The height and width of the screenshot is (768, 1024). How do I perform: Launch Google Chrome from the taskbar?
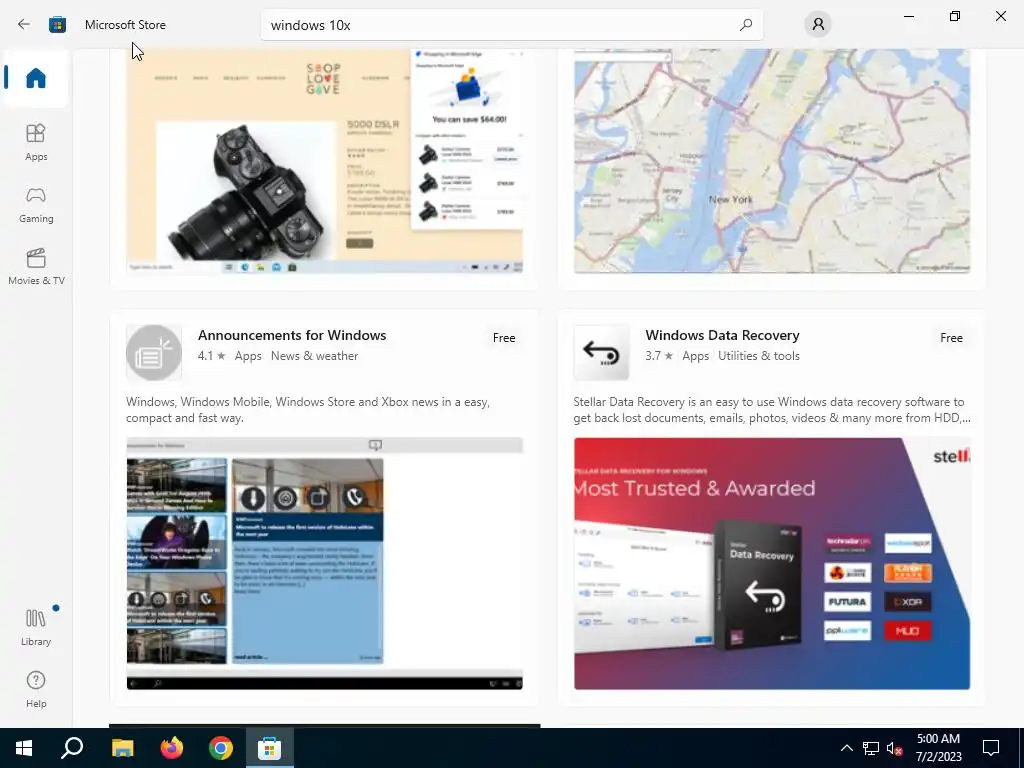pyautogui.click(x=221, y=748)
